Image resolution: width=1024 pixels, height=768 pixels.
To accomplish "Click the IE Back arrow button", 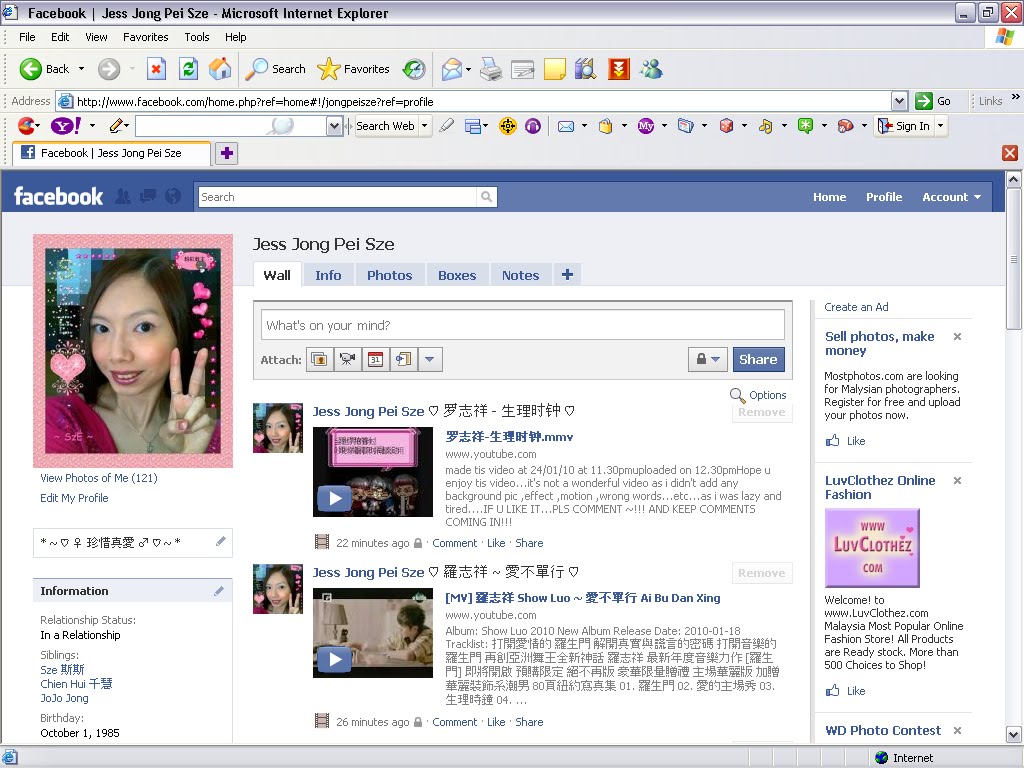I will pyautogui.click(x=31, y=69).
